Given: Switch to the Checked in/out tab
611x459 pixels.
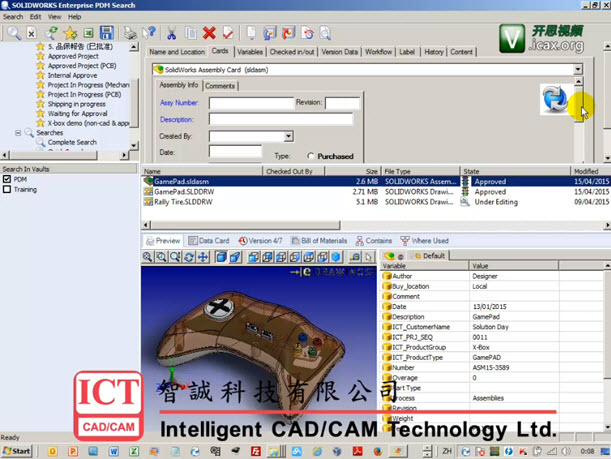Looking at the screenshot, I should click(x=292, y=52).
